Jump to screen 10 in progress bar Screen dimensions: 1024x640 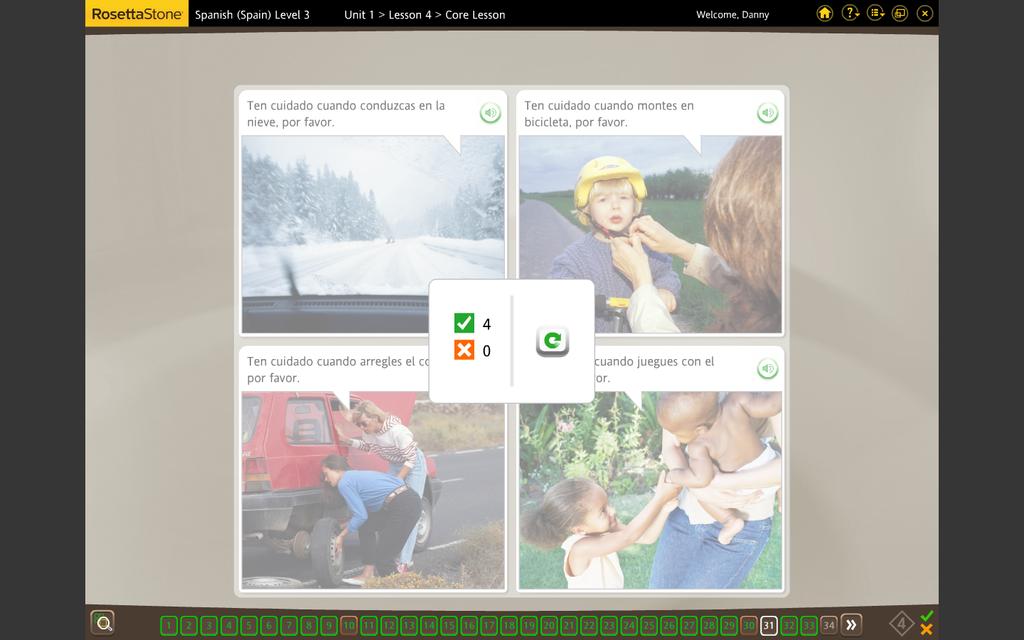(348, 625)
